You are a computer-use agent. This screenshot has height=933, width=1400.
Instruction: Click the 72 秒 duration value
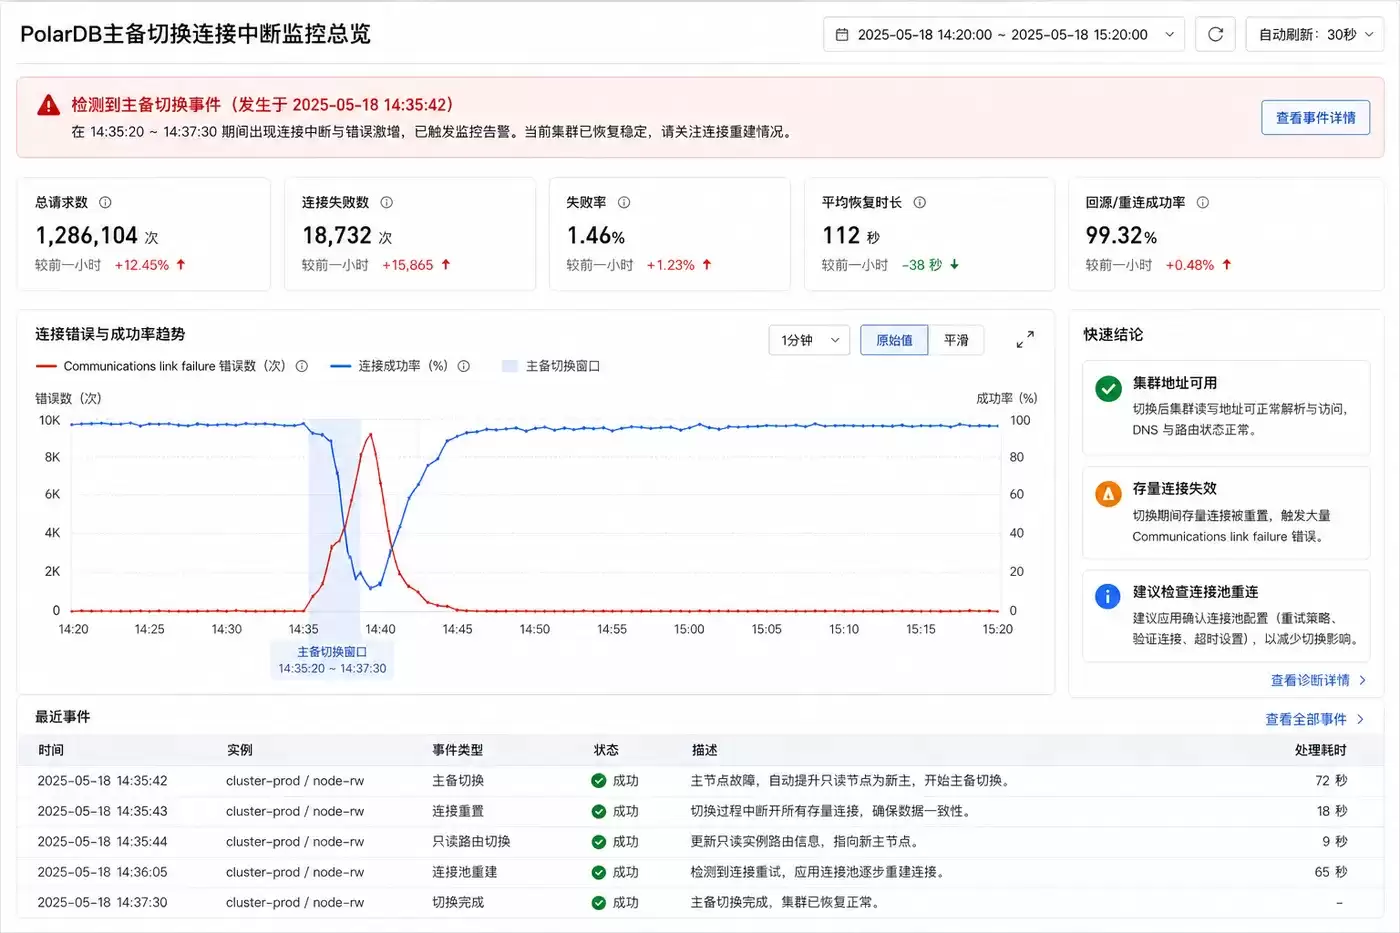tap(1331, 781)
